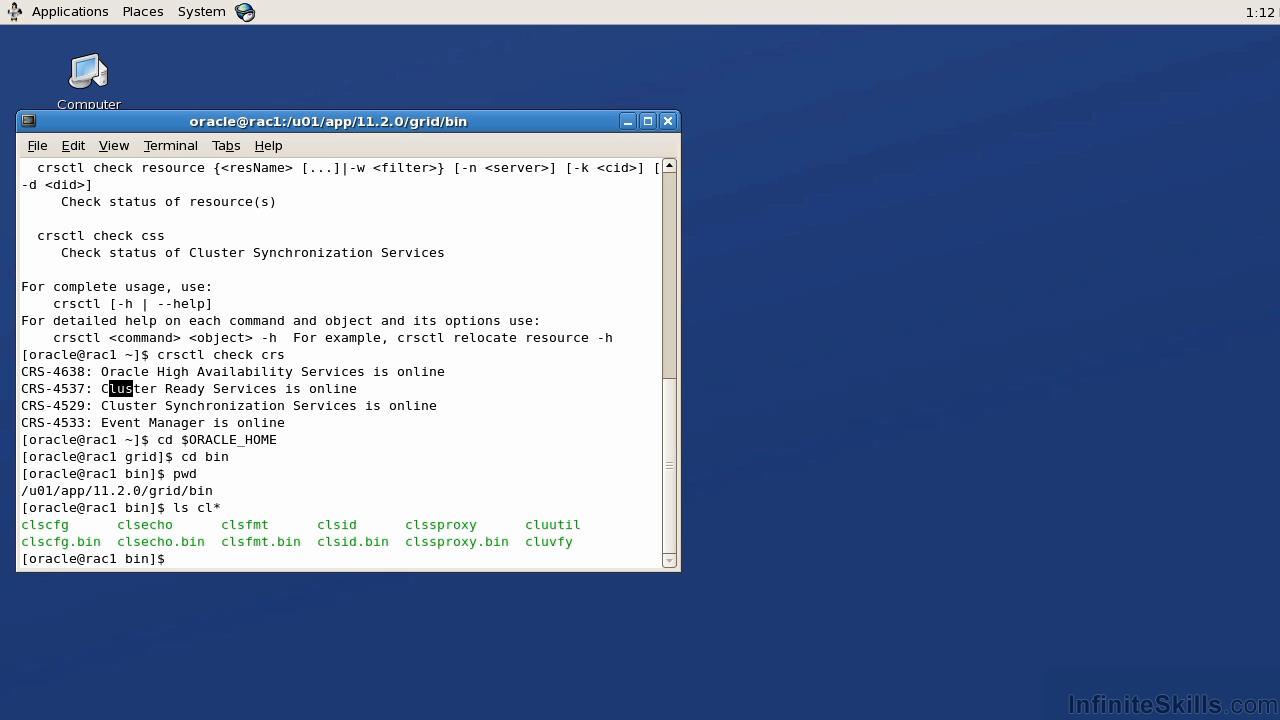The width and height of the screenshot is (1280, 720).
Task: Click the 'crsctl check crs' command text
Action: point(221,355)
